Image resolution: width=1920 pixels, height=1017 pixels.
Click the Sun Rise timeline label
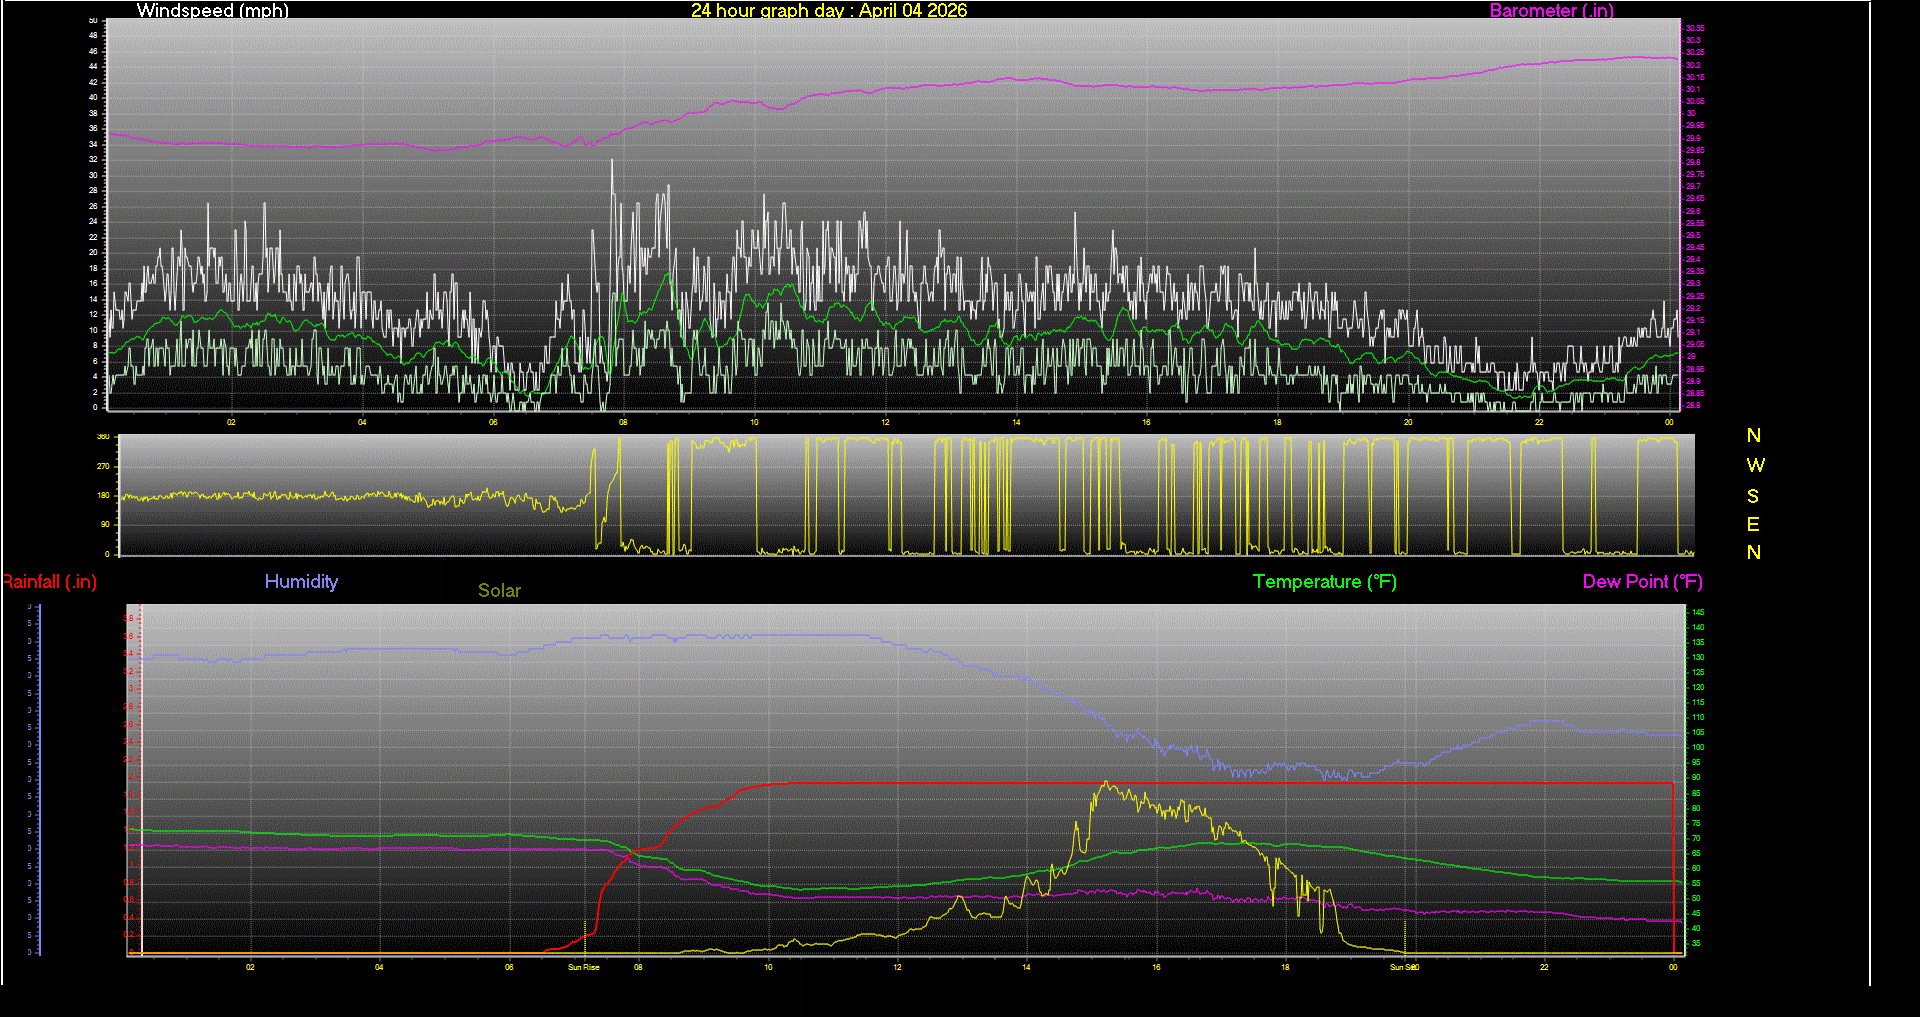[585, 967]
